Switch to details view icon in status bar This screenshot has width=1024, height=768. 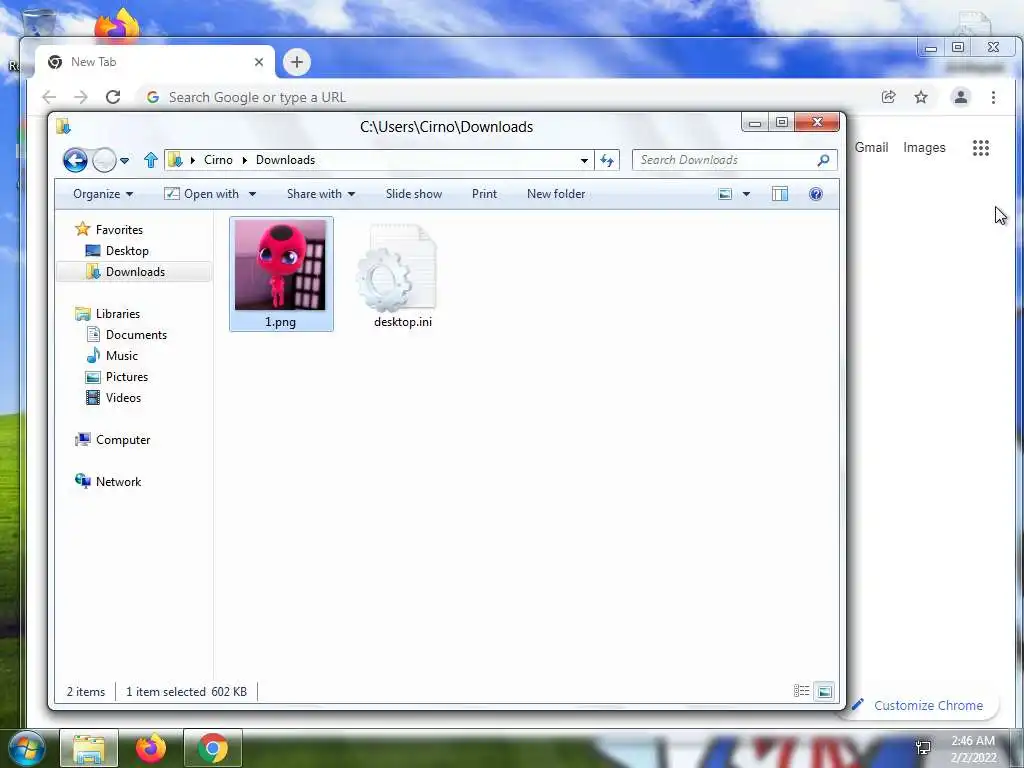pos(801,691)
